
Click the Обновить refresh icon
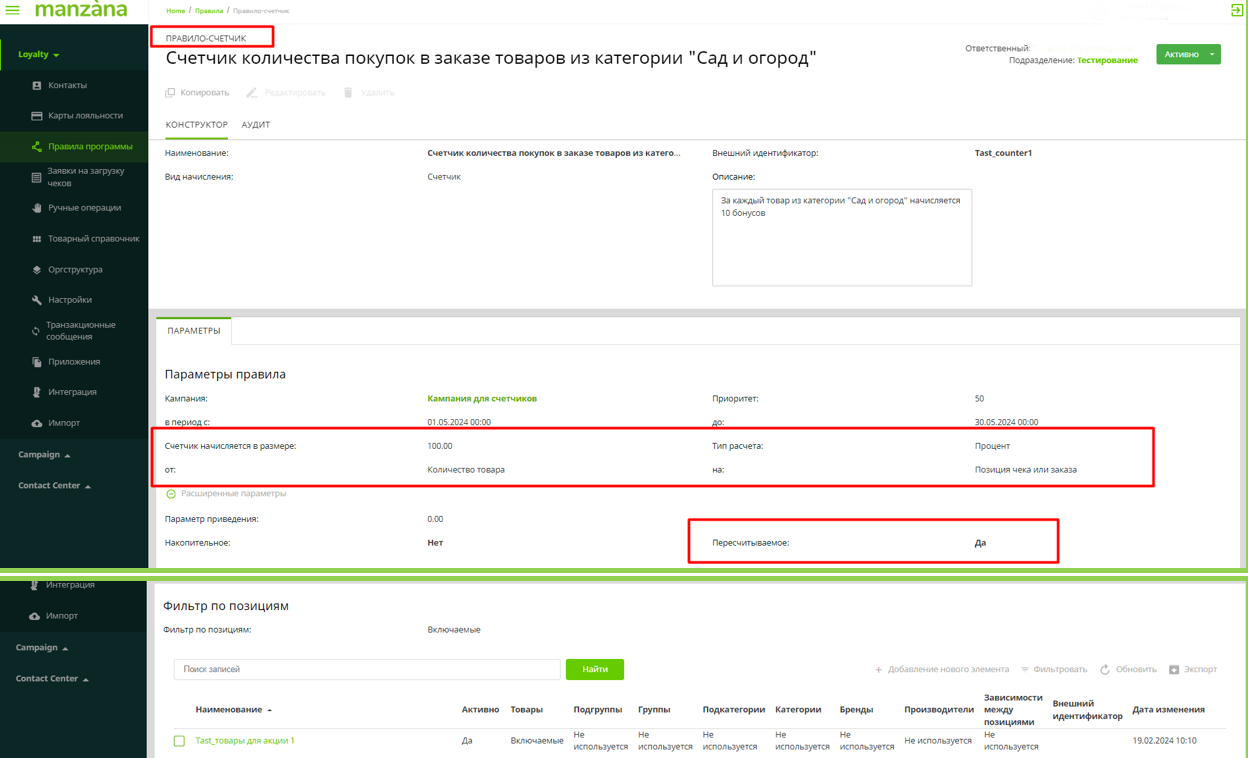tap(1105, 670)
